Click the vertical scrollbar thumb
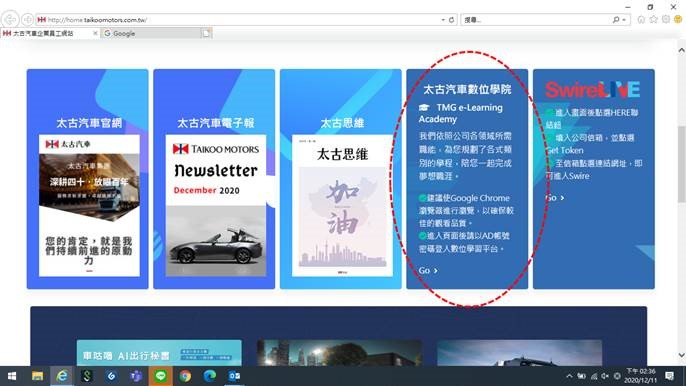686x386 pixels. click(x=682, y=164)
